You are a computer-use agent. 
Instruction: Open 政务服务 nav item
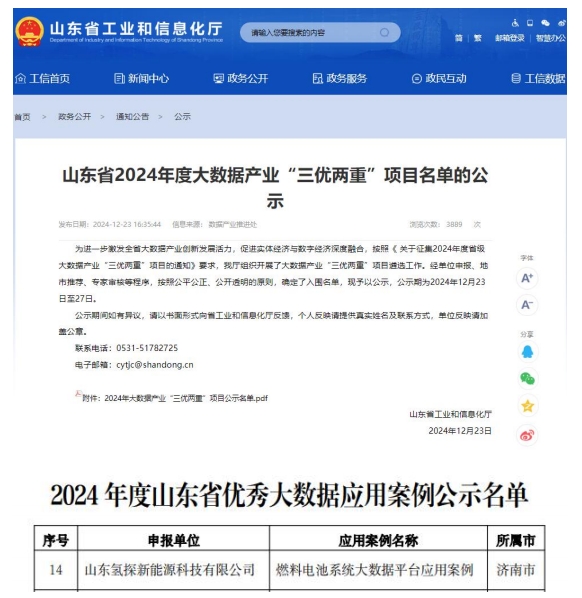(x=340, y=79)
